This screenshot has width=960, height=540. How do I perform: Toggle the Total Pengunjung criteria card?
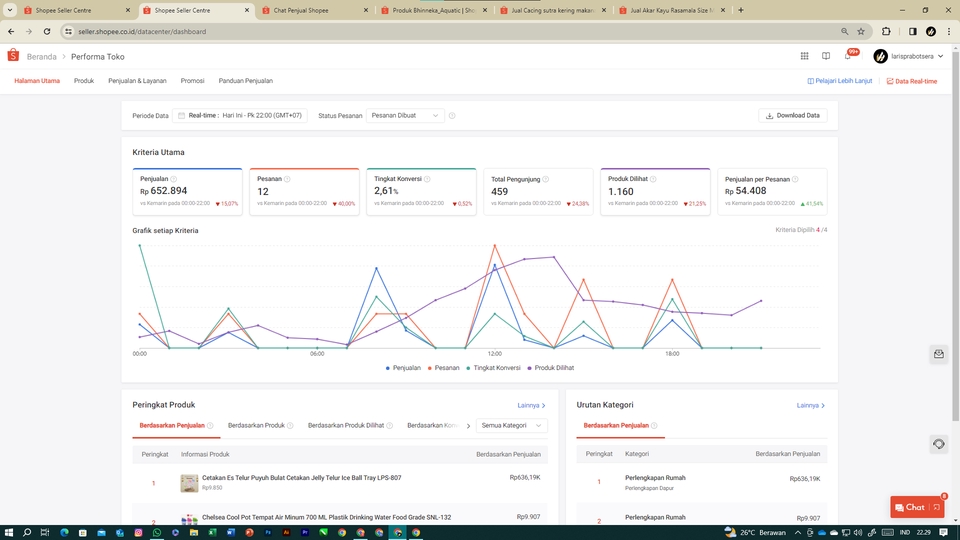(x=538, y=192)
